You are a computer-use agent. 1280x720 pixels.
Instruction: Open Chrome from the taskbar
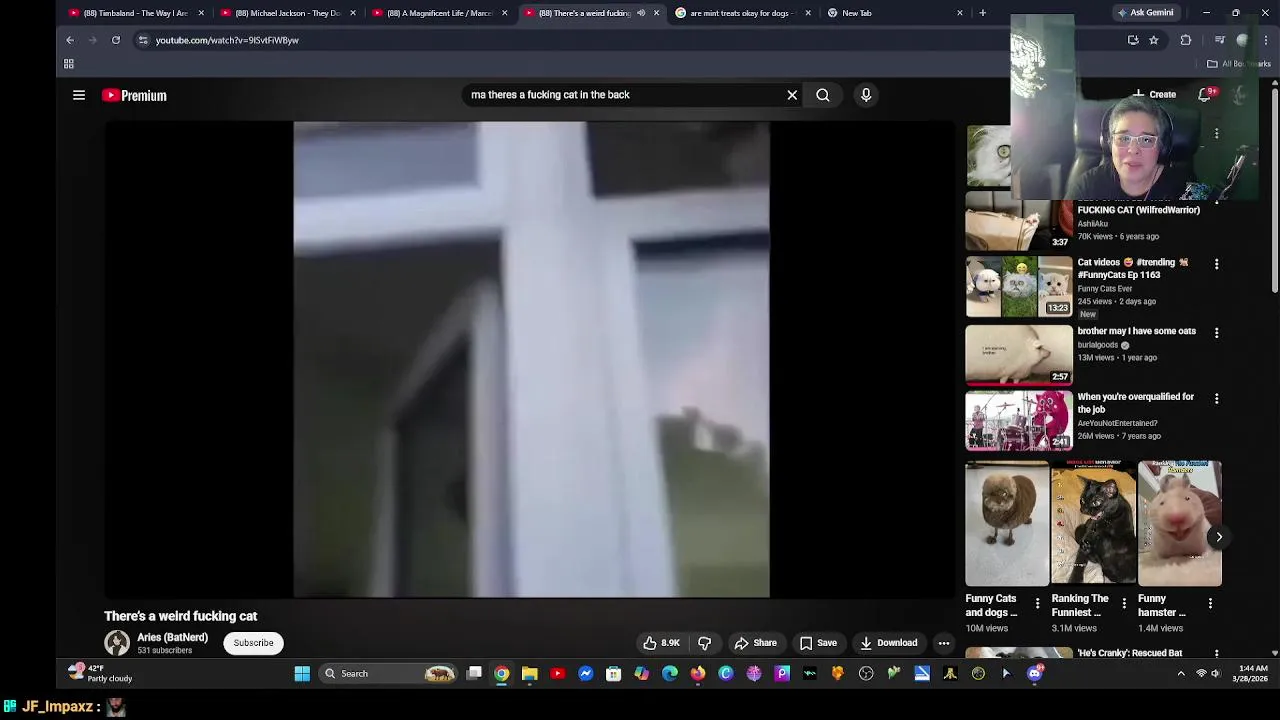pos(502,674)
